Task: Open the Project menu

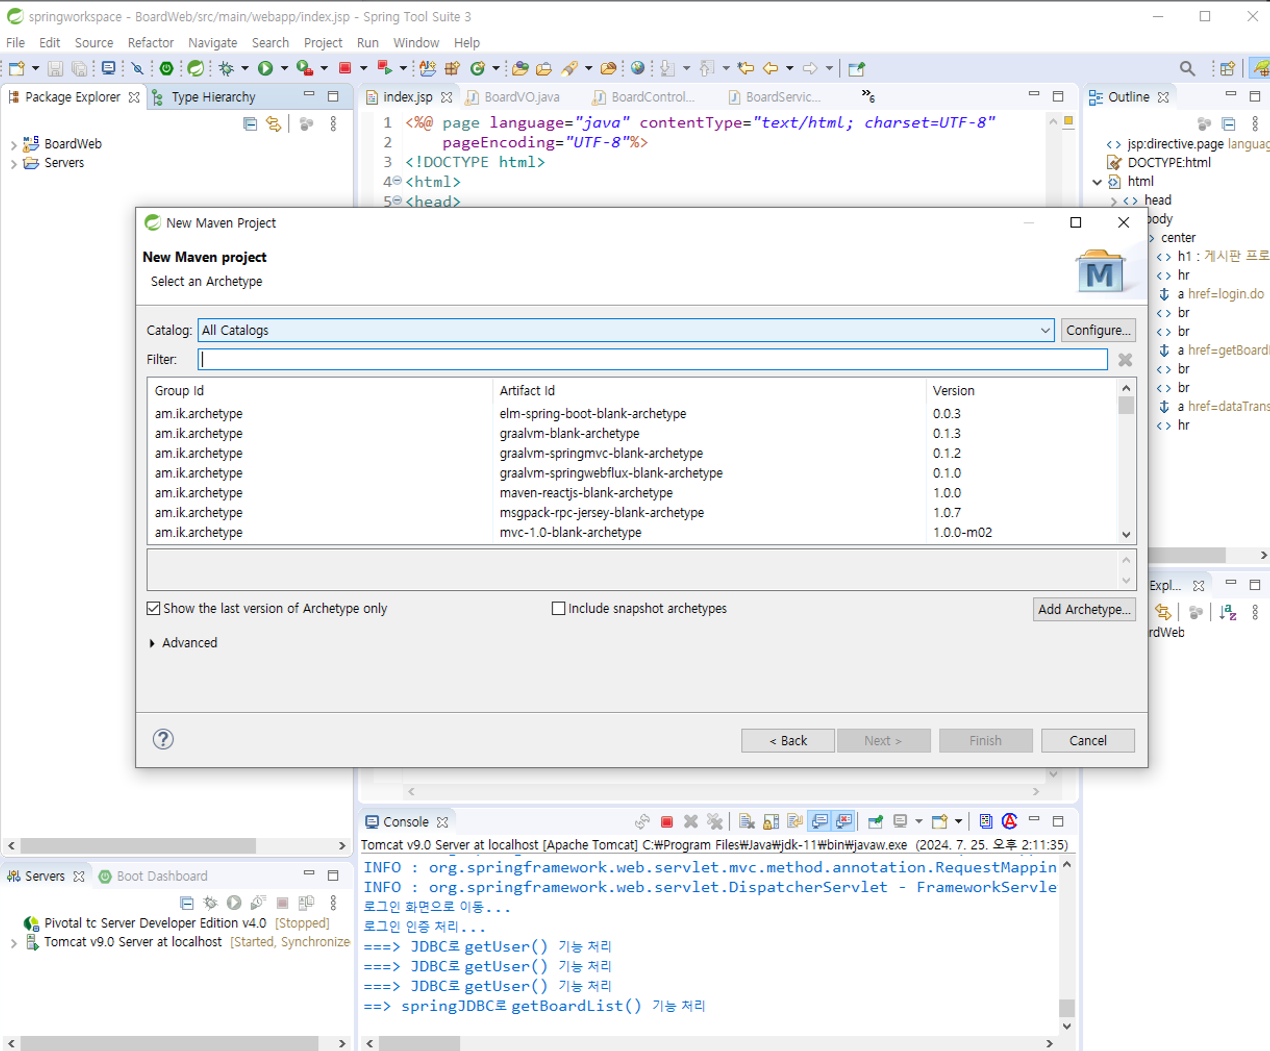Action: point(323,43)
